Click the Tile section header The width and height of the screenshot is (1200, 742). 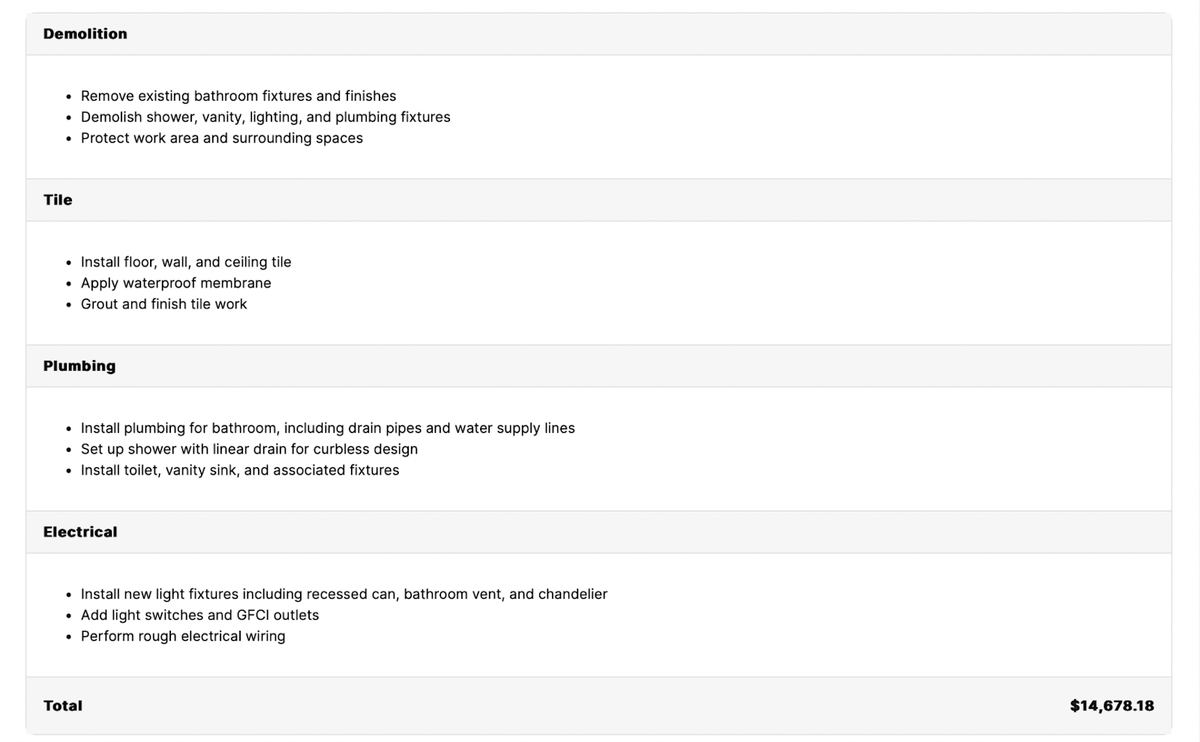click(58, 200)
